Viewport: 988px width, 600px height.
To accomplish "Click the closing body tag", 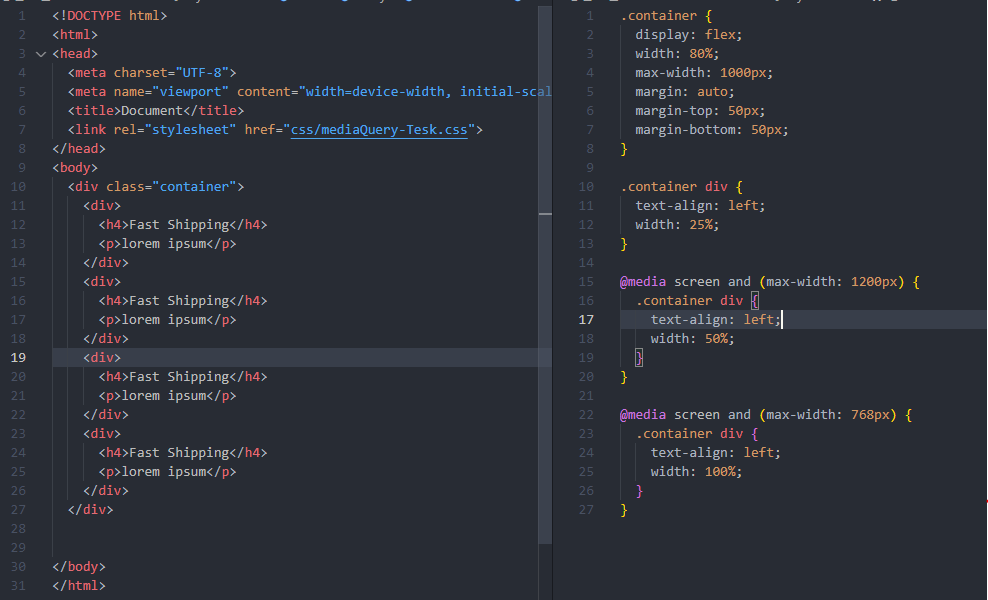I will [79, 567].
